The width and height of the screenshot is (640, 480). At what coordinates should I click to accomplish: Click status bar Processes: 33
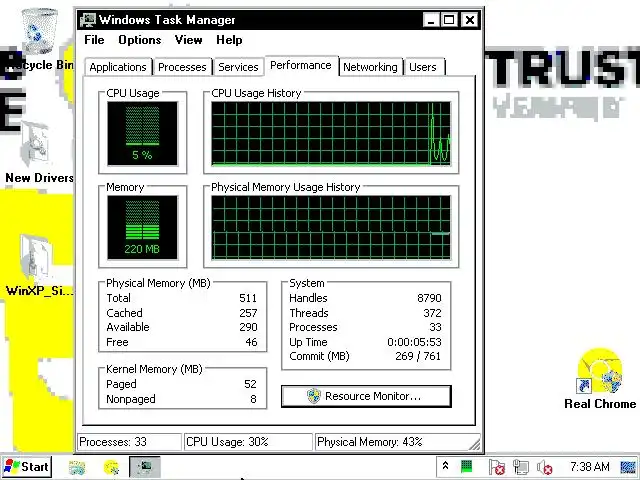pyautogui.click(x=129, y=442)
